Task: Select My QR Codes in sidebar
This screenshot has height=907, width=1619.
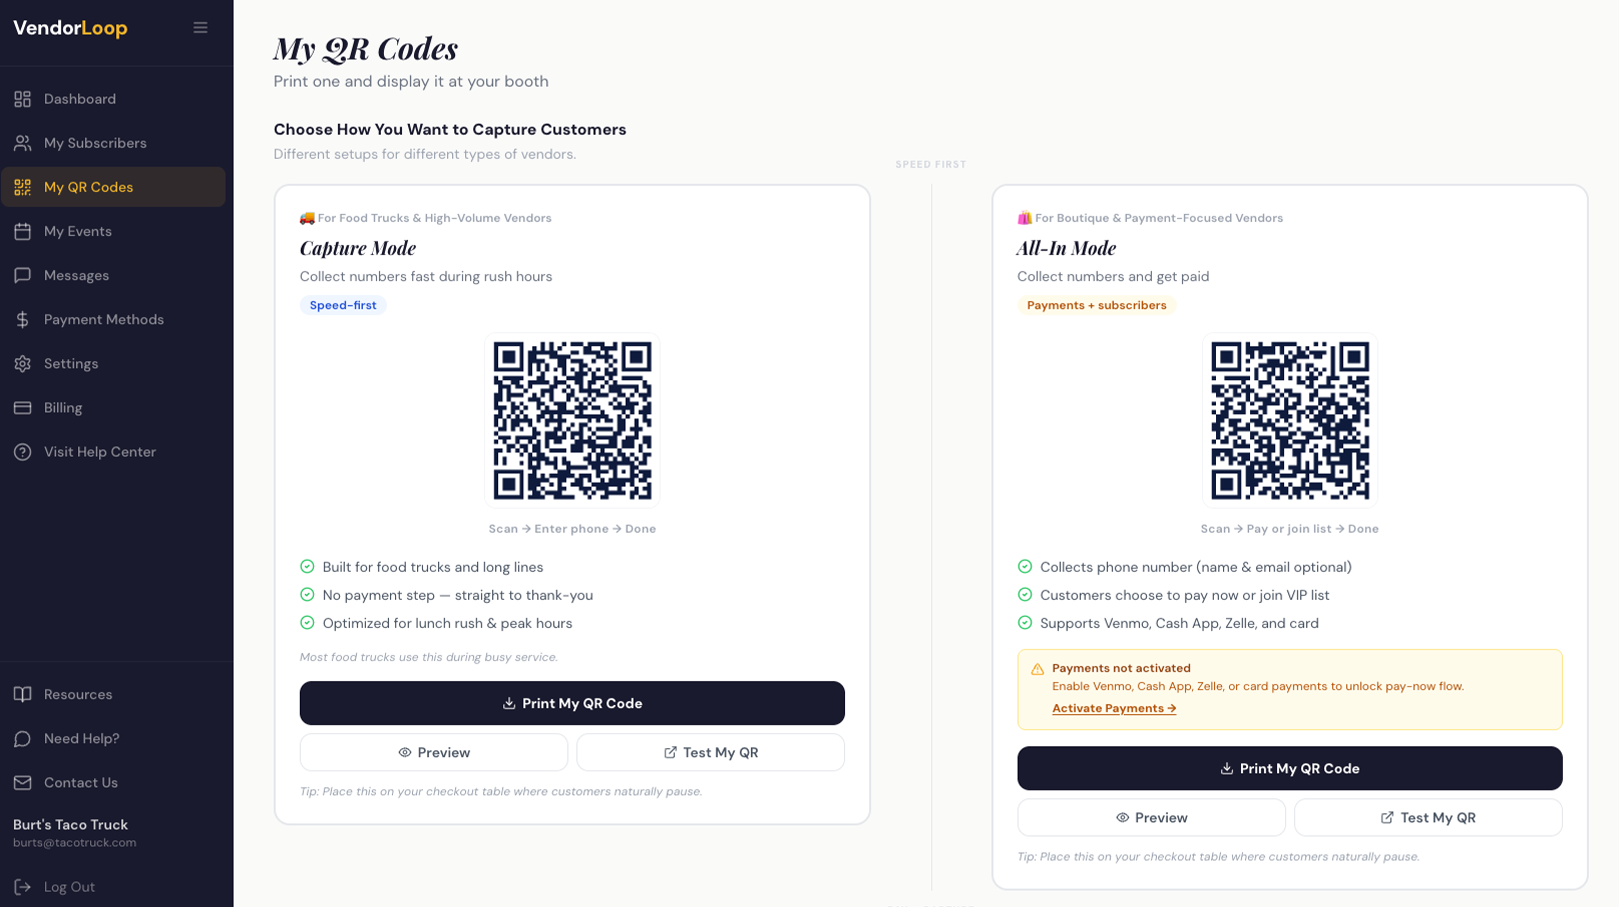Action: 88,187
